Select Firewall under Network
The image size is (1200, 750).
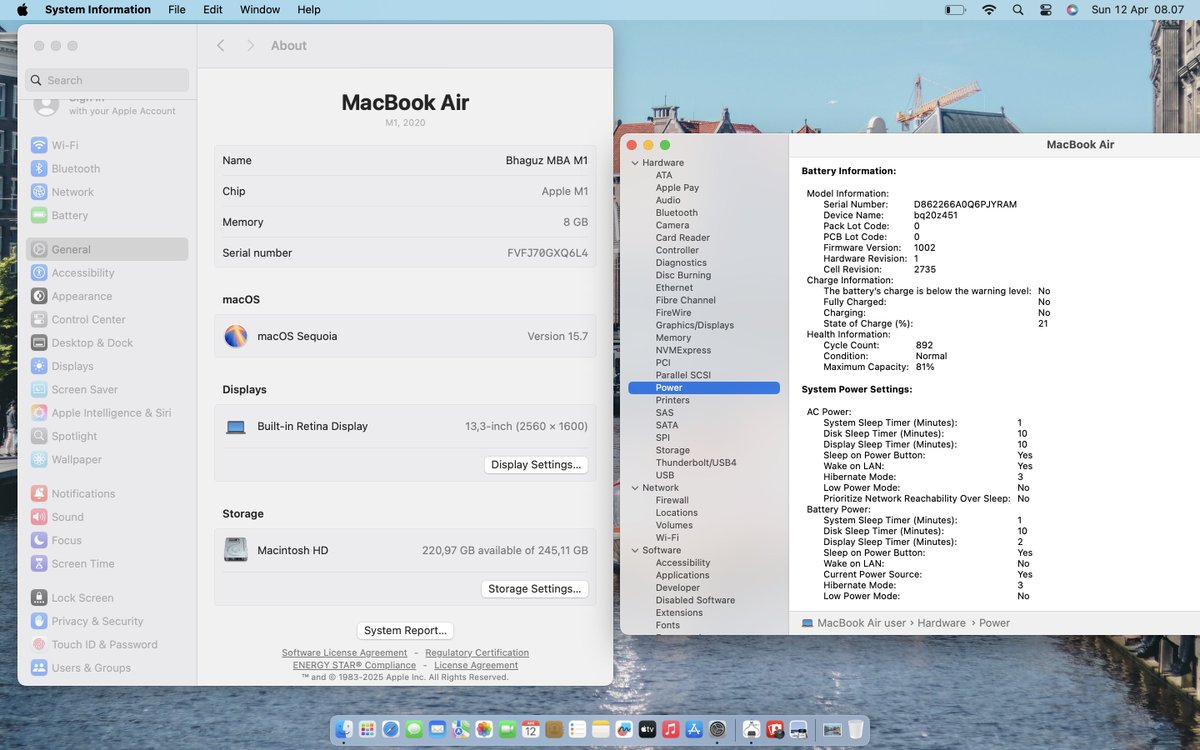coord(672,500)
